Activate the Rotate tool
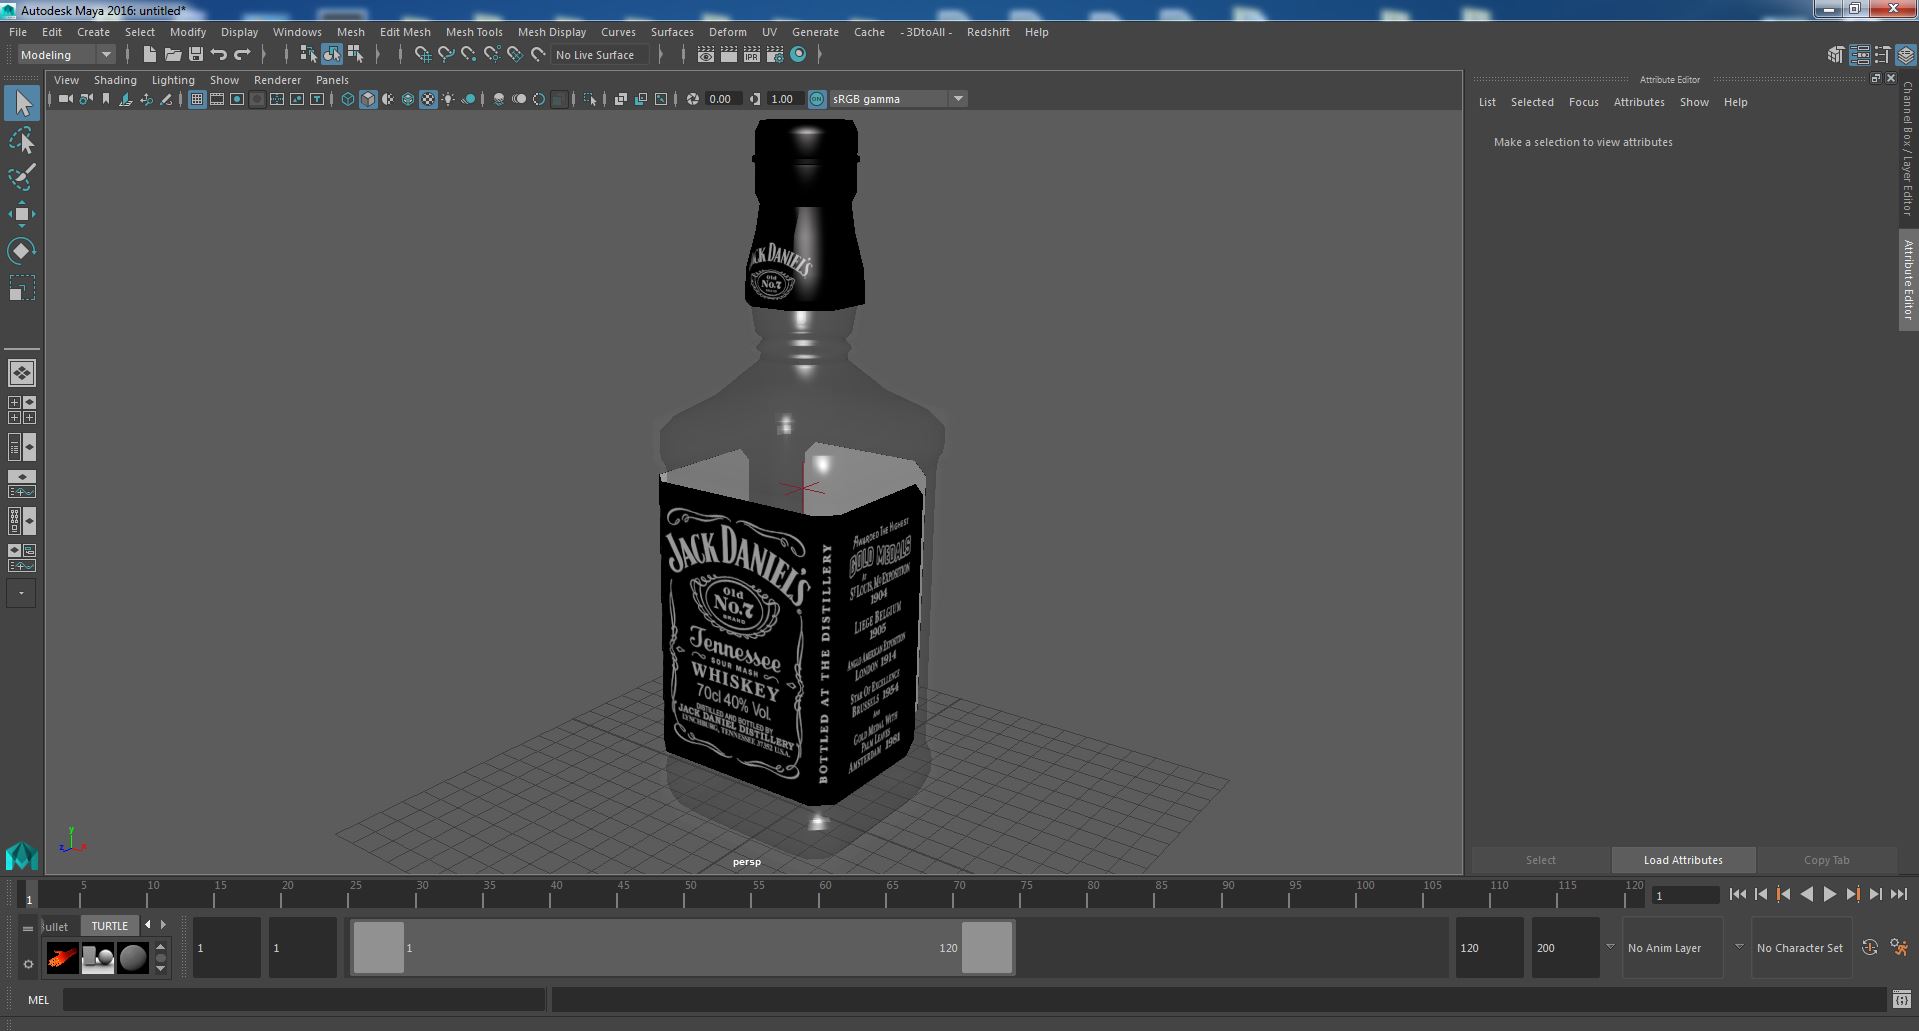 coord(22,250)
